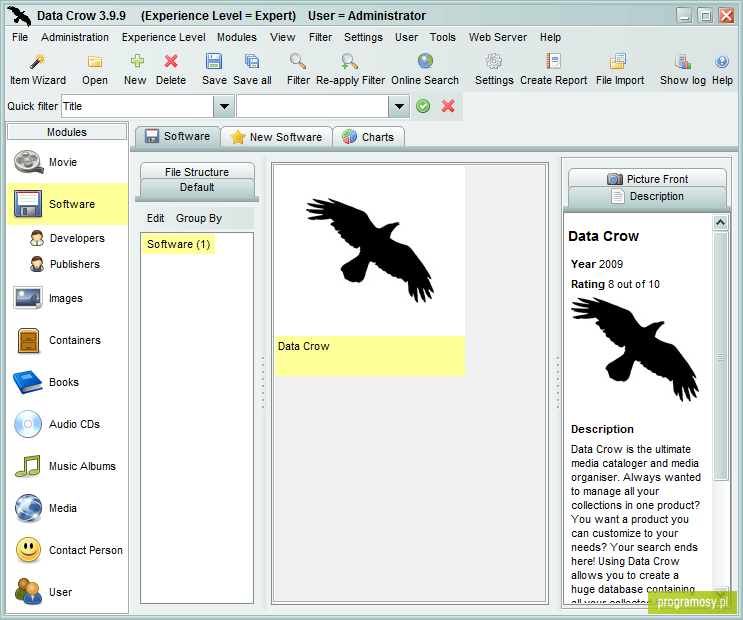Open the Filter magnifier tool
The width and height of the screenshot is (743, 620).
pos(298,69)
